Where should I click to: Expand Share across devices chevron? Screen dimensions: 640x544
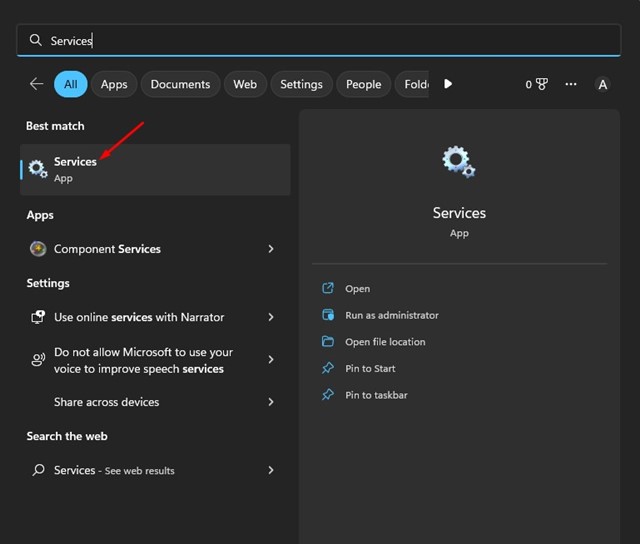[271, 402]
